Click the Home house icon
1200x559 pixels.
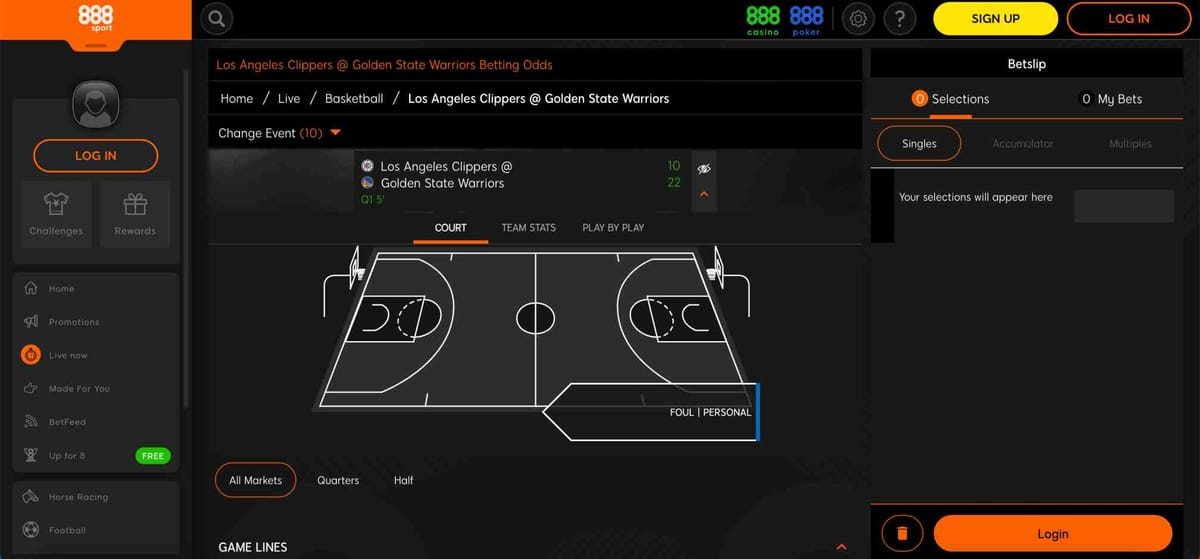tap(30, 288)
